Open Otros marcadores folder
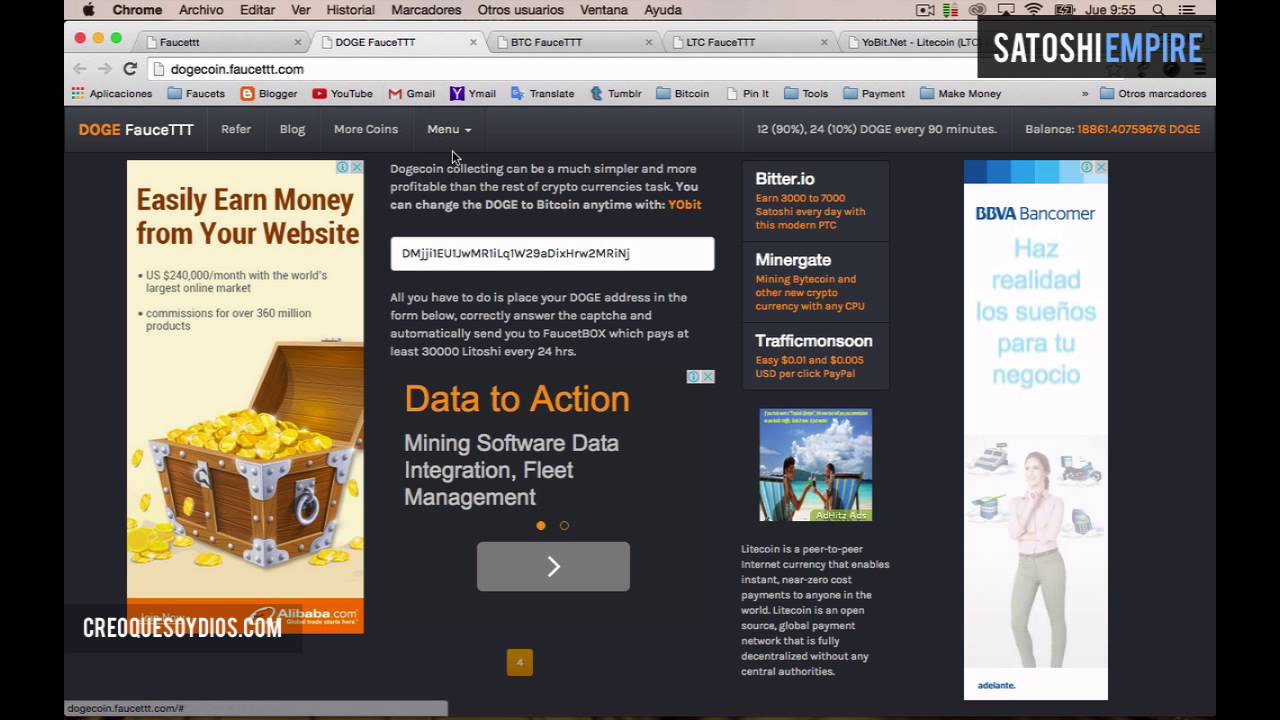 [1153, 93]
